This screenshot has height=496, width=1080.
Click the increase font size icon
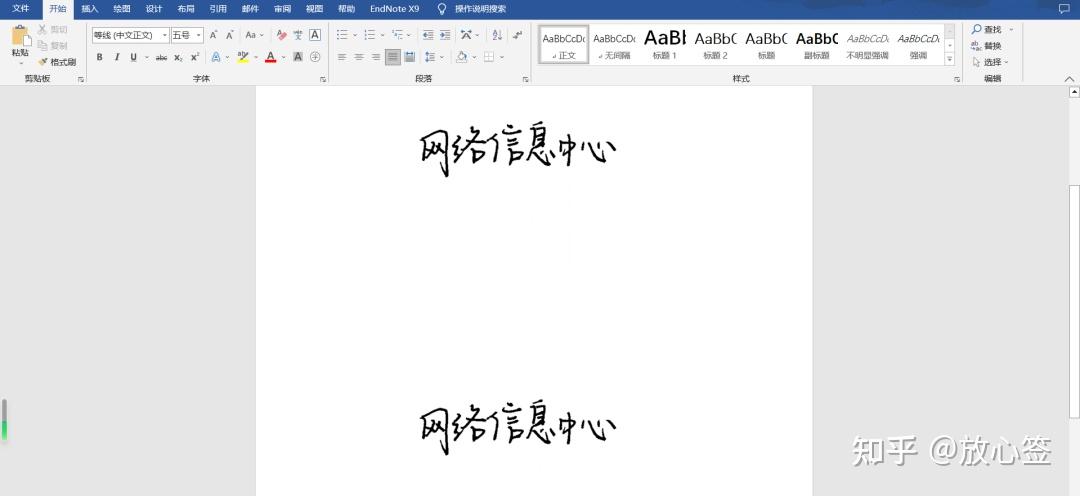pyautogui.click(x=214, y=35)
